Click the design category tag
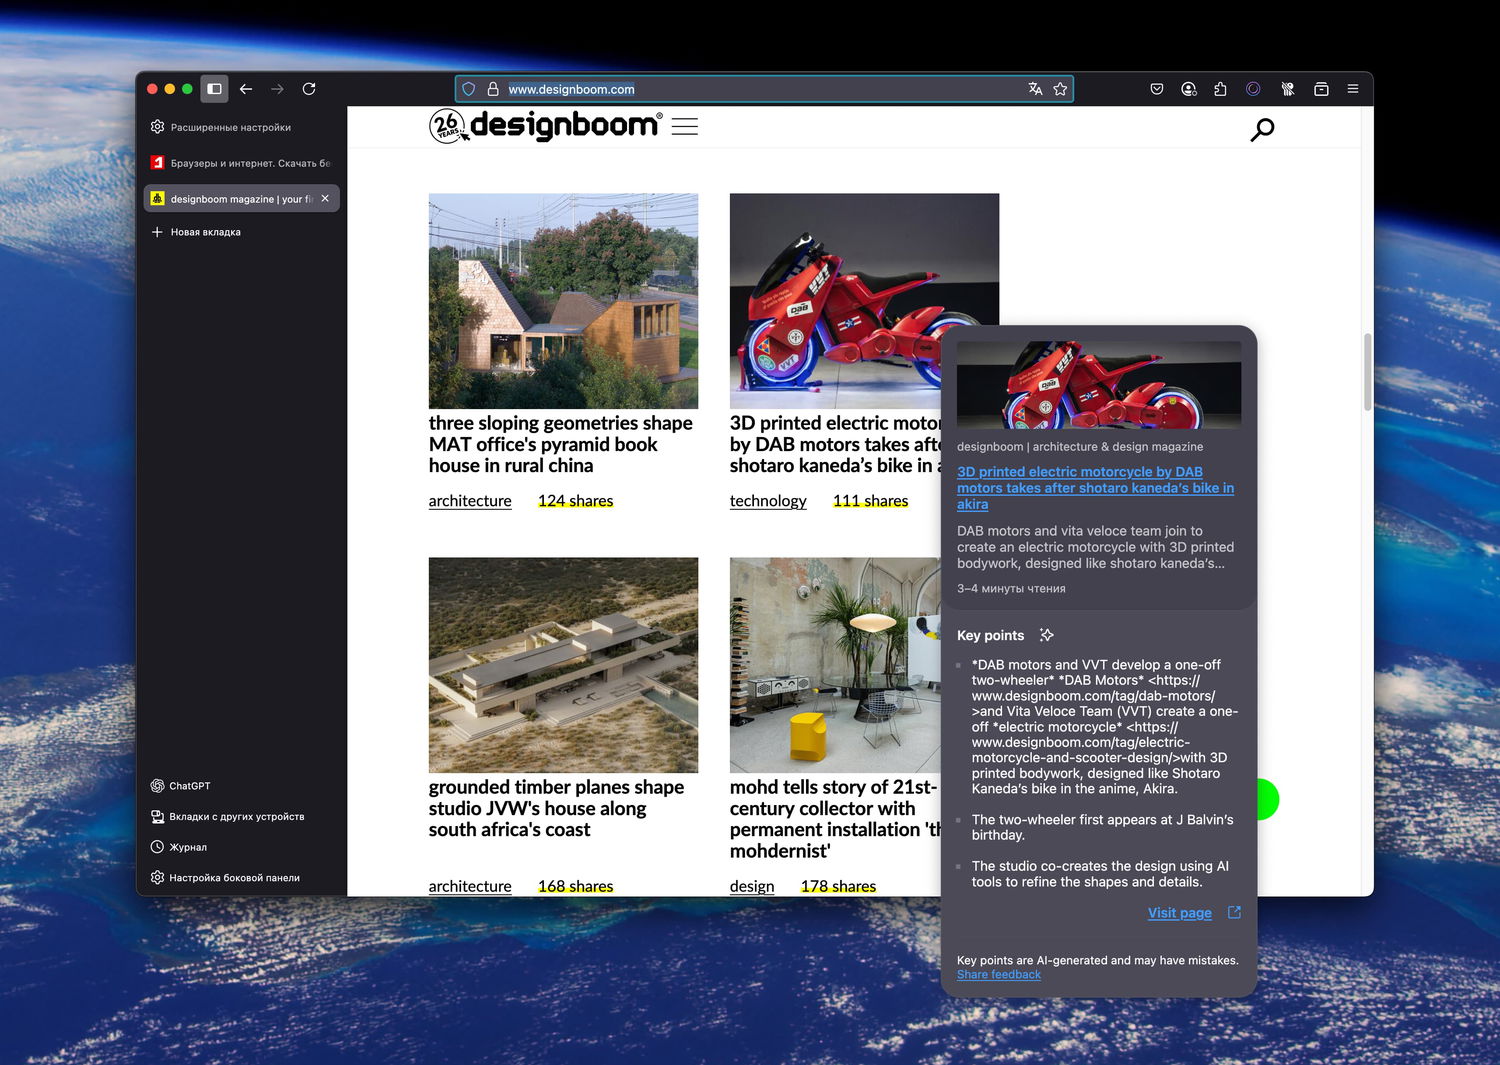1500x1065 pixels. (752, 886)
